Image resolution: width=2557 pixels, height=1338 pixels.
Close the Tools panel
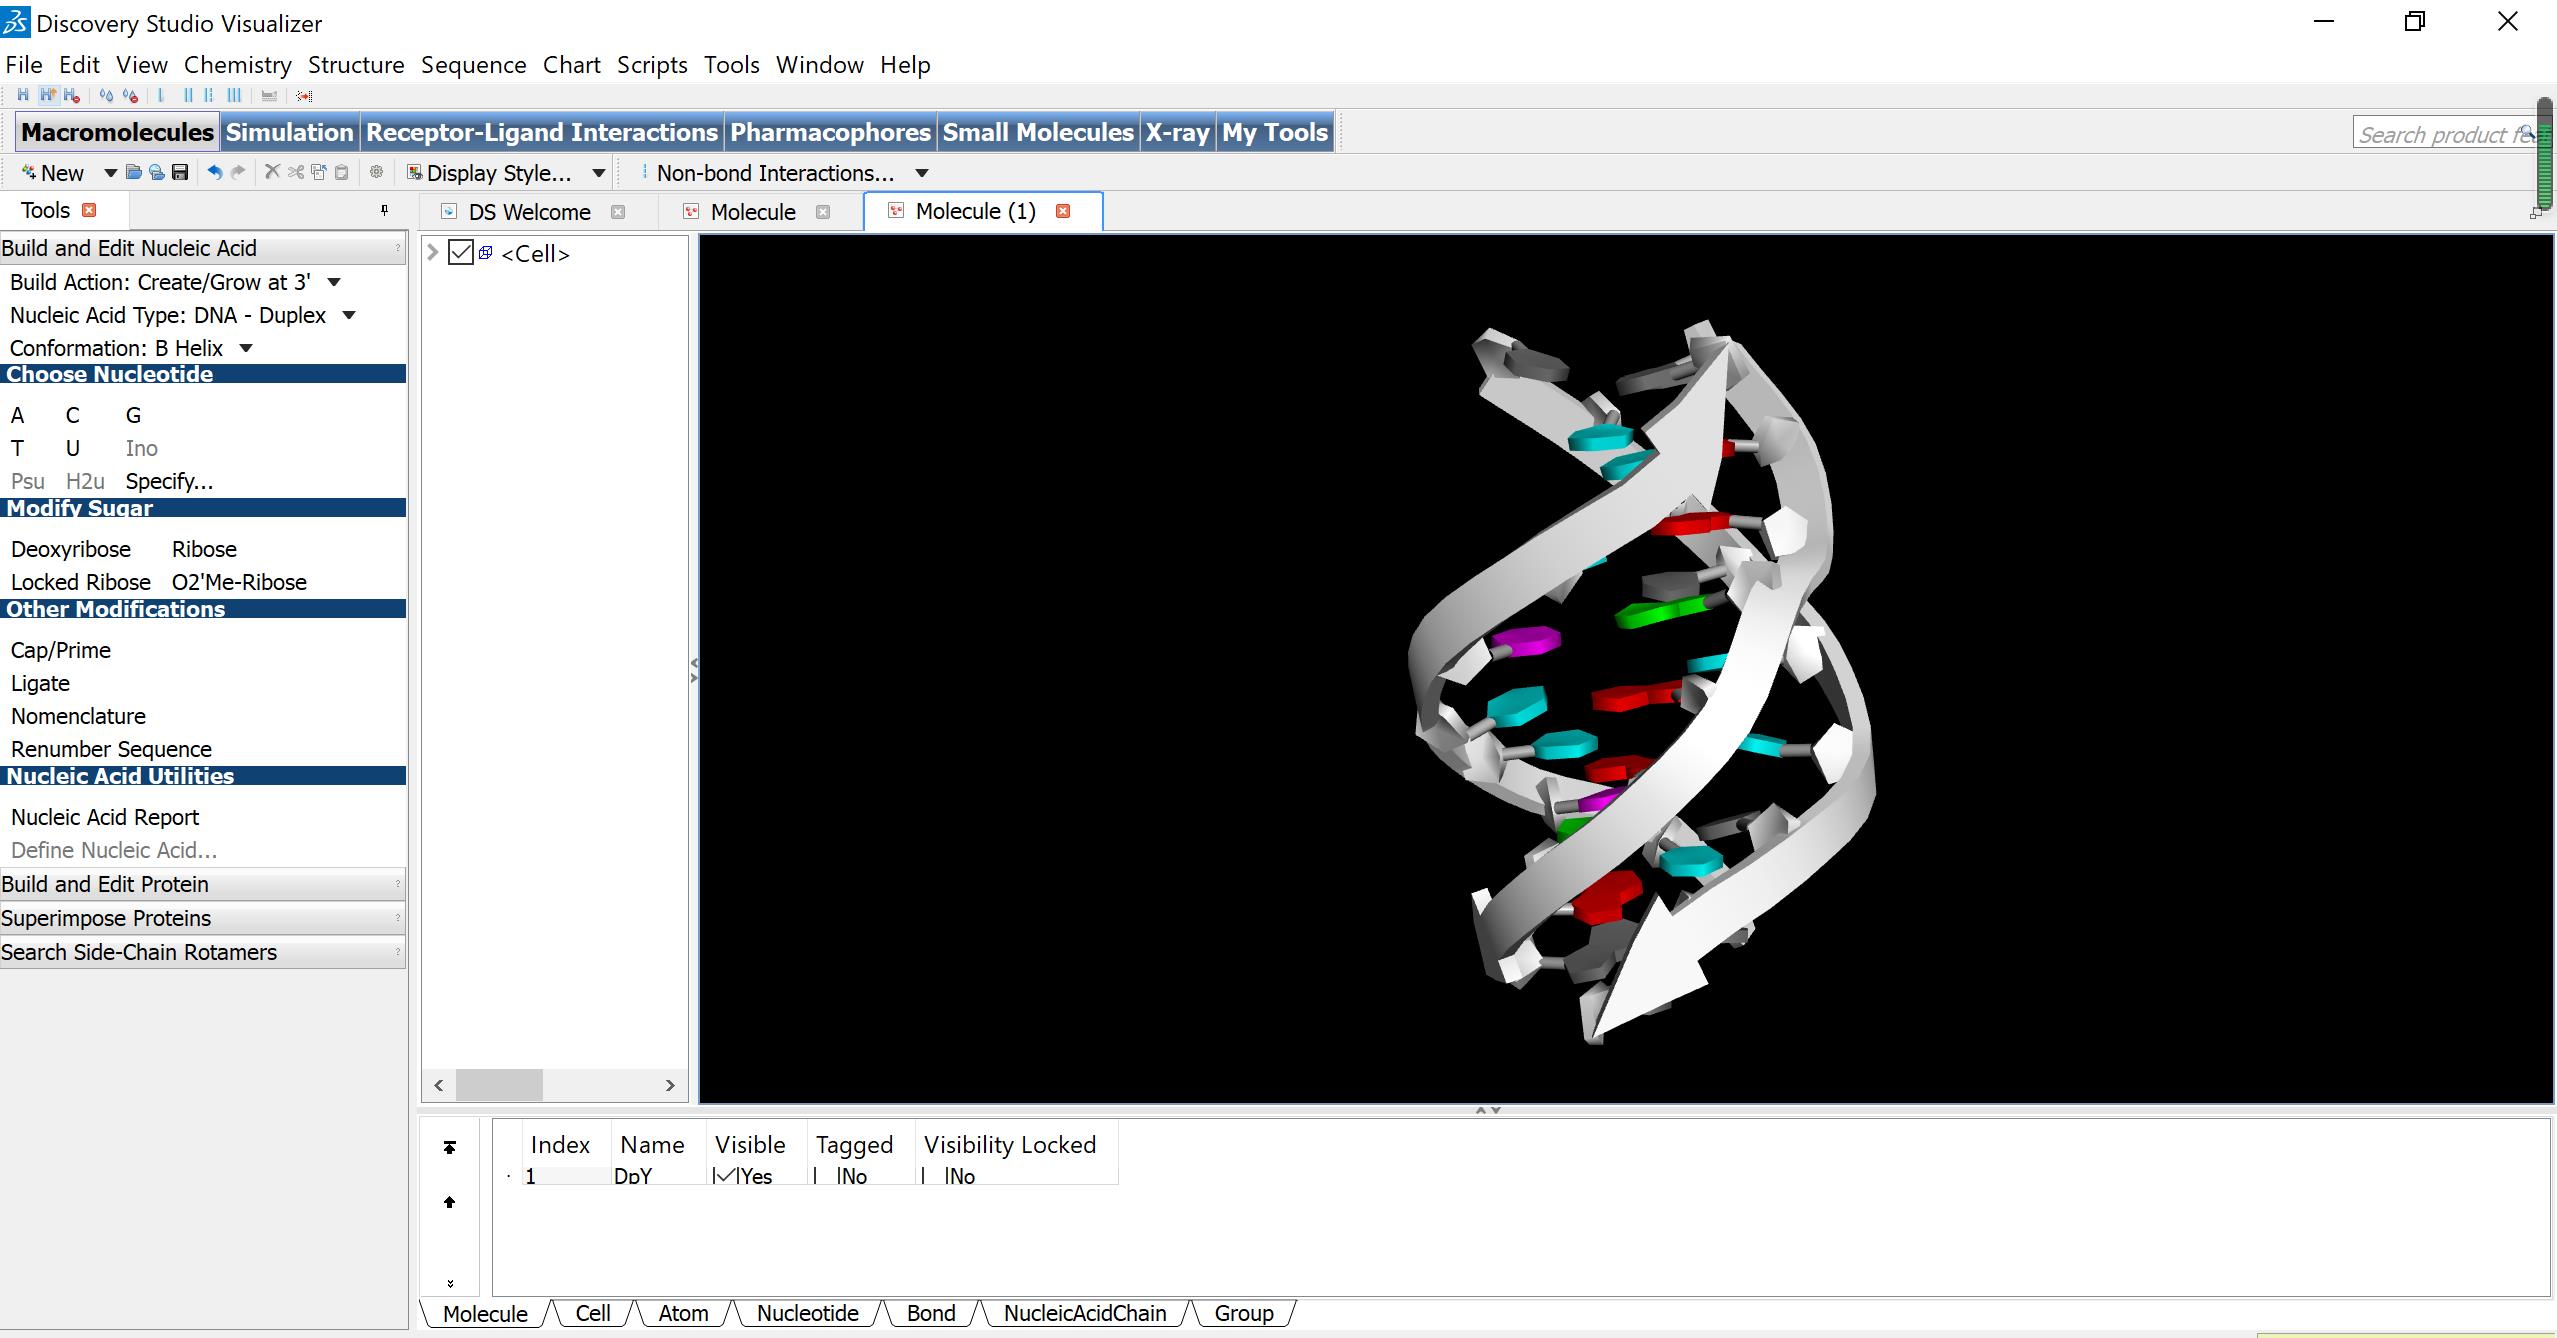[x=89, y=210]
